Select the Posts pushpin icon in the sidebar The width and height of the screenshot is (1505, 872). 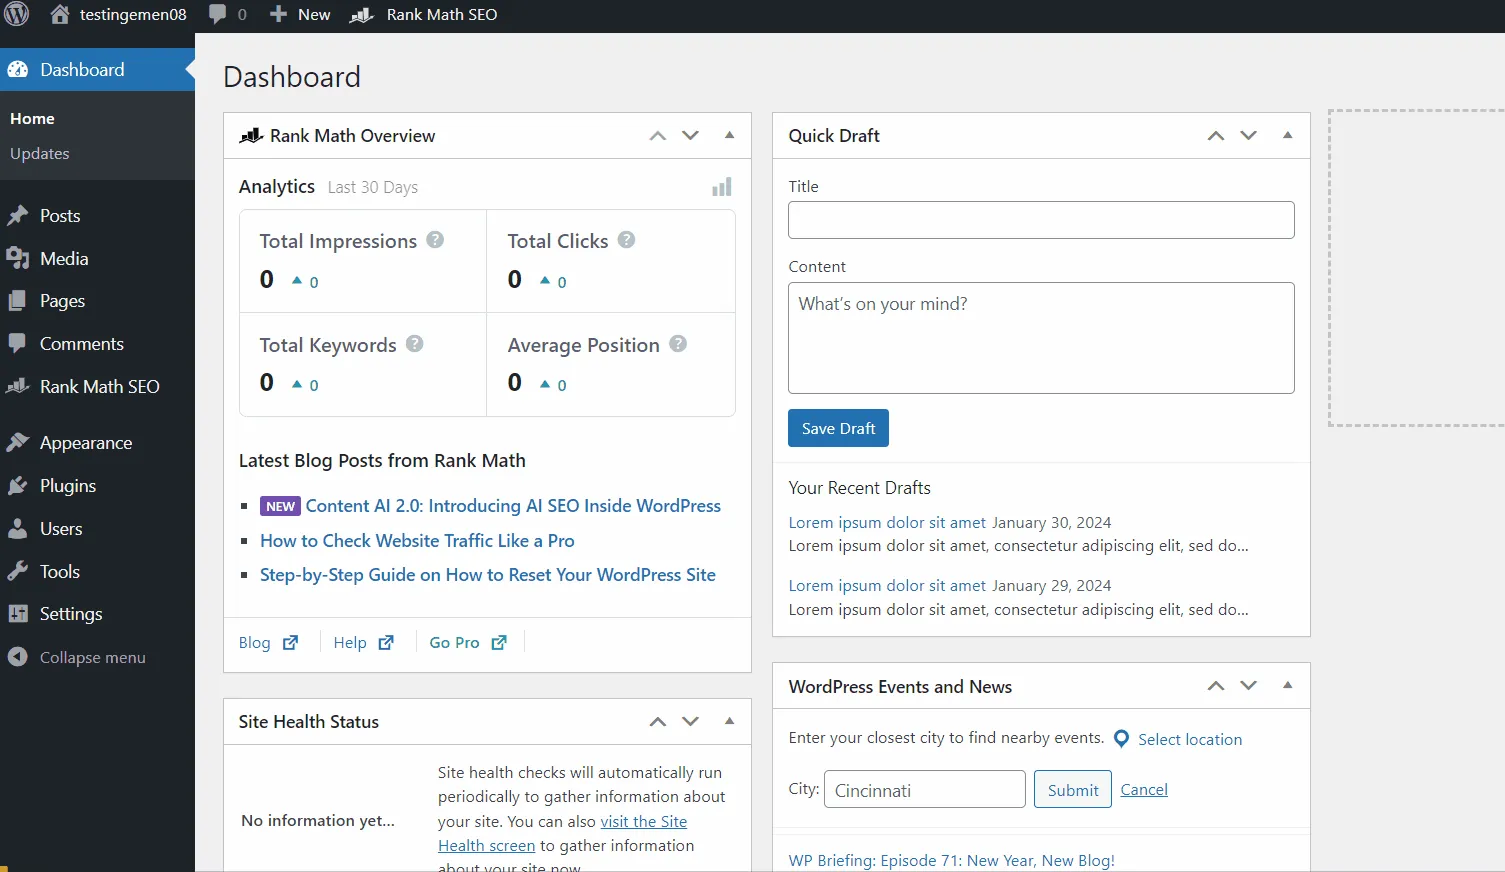click(19, 215)
